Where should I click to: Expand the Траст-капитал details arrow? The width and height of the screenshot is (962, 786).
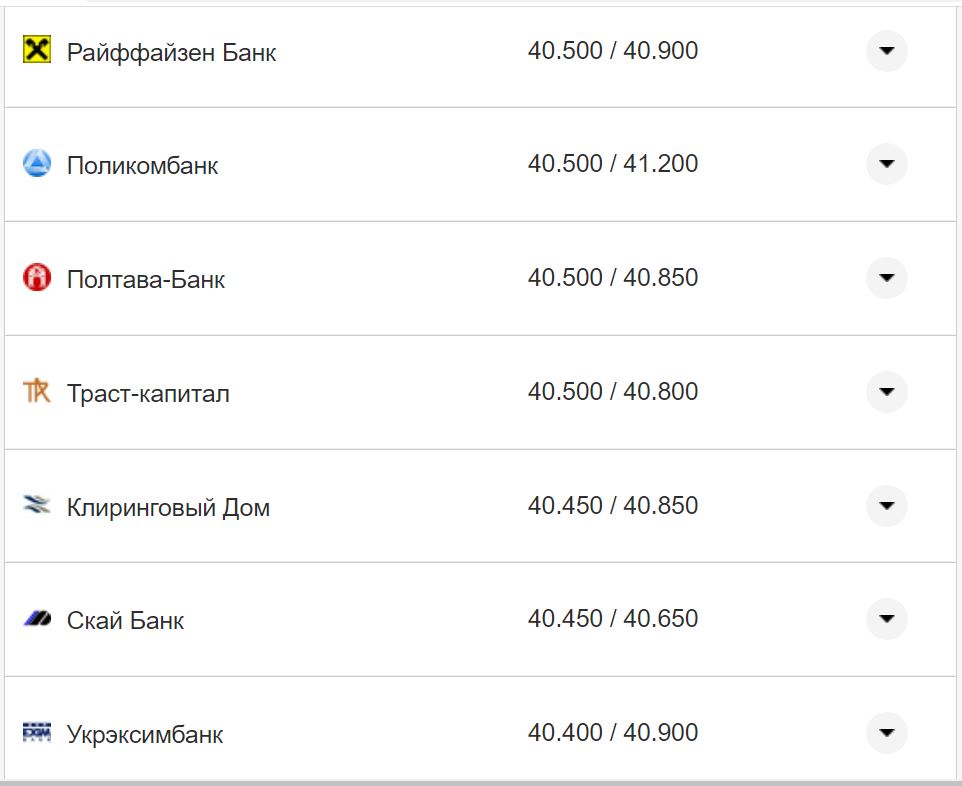[x=886, y=391]
